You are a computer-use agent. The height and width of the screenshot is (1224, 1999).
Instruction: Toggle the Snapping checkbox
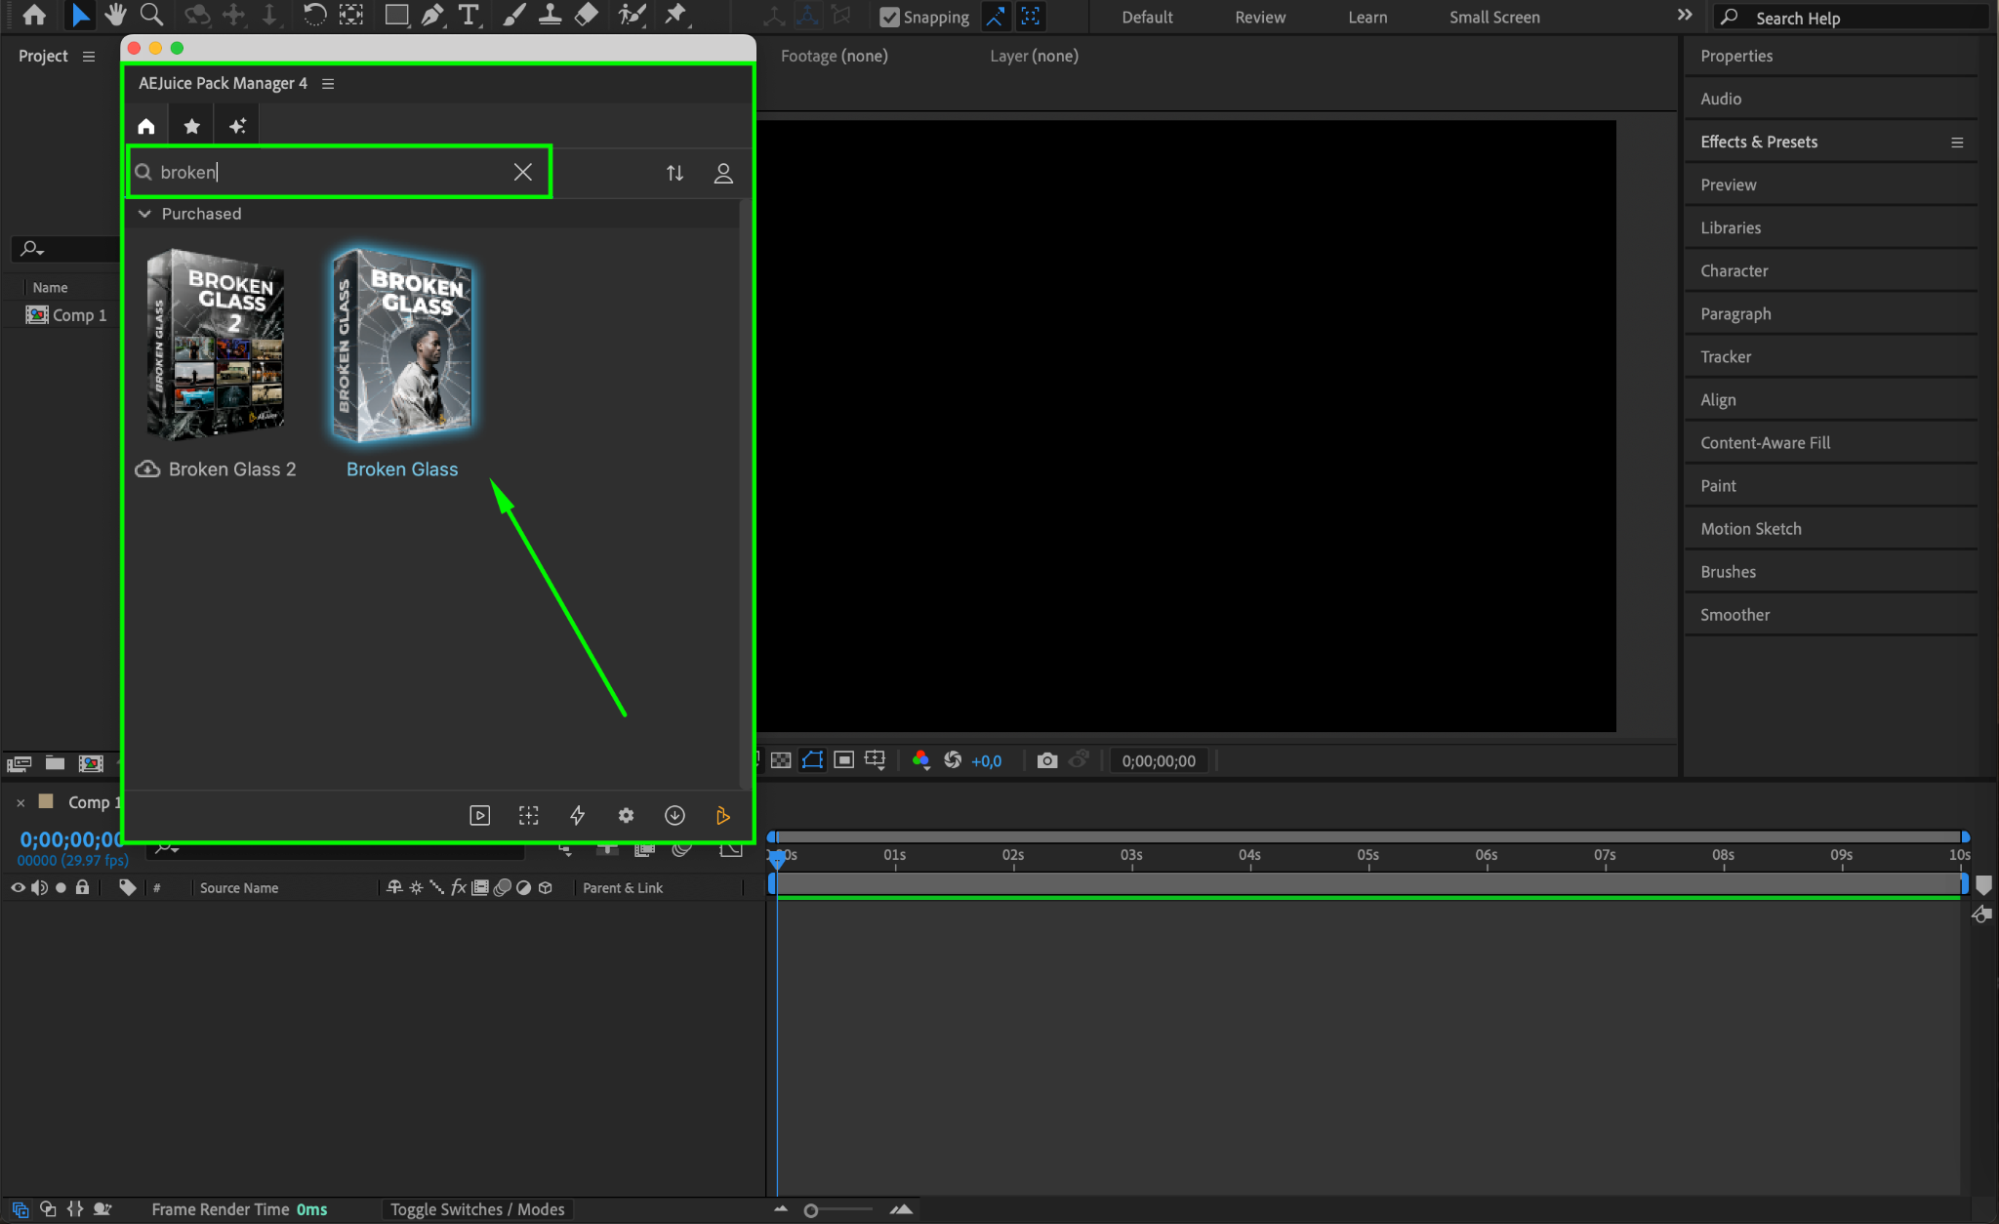(x=889, y=17)
